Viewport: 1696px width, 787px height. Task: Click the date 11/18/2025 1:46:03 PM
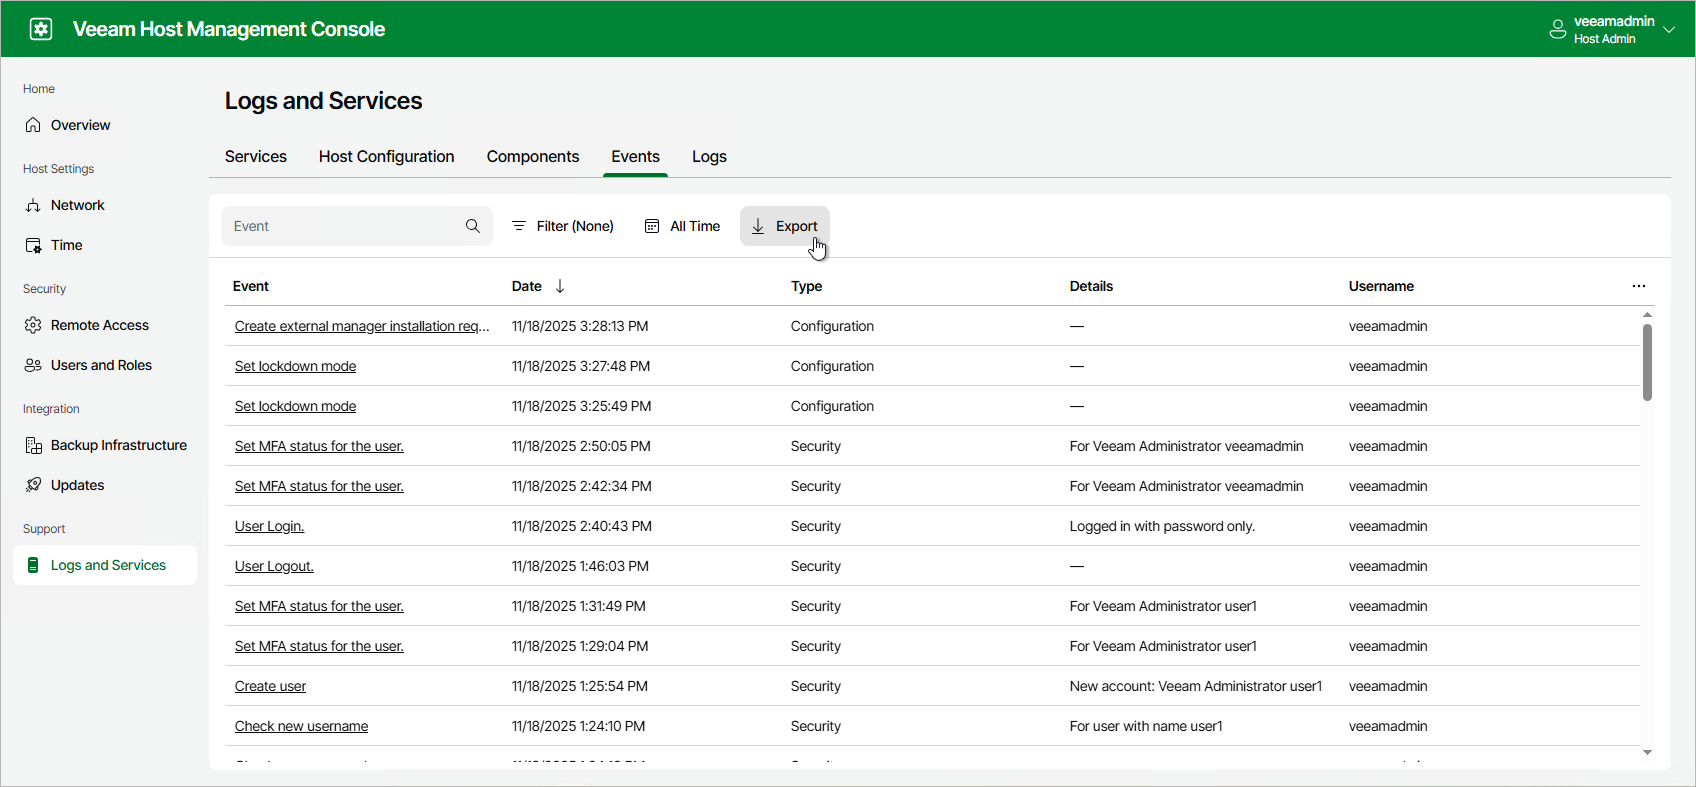click(580, 566)
